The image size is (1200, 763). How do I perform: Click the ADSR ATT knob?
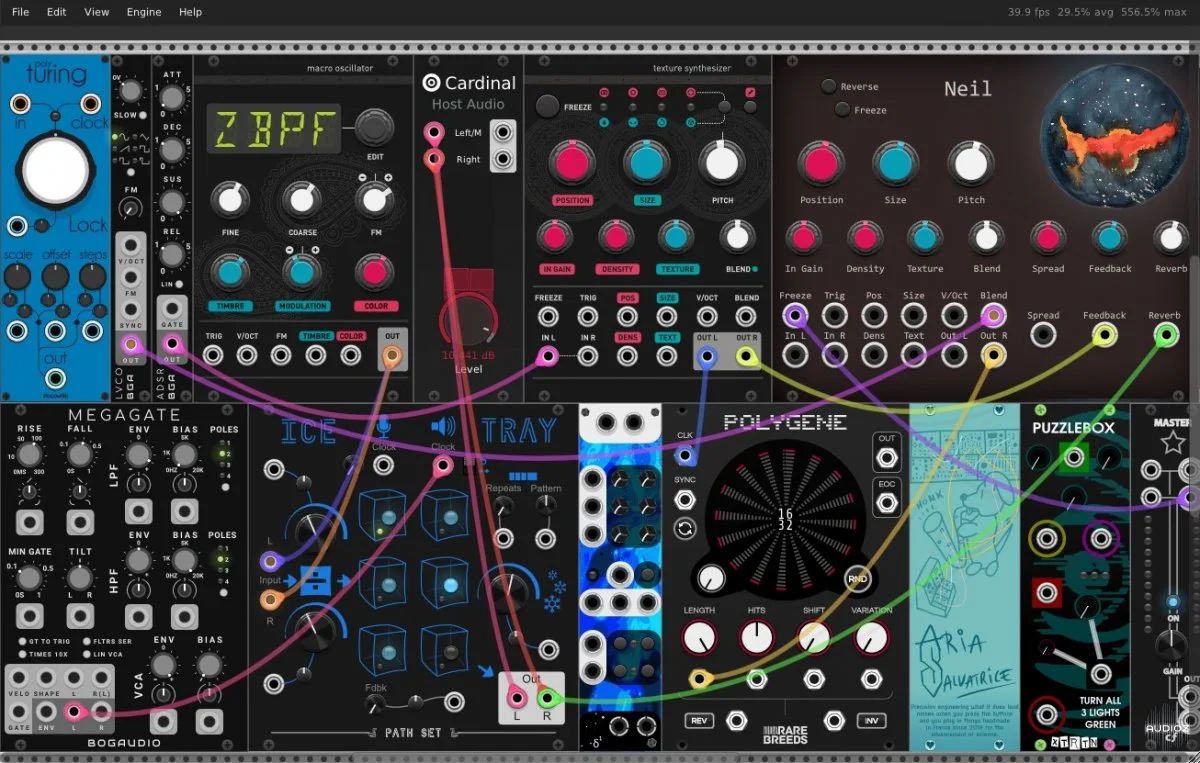[x=172, y=100]
